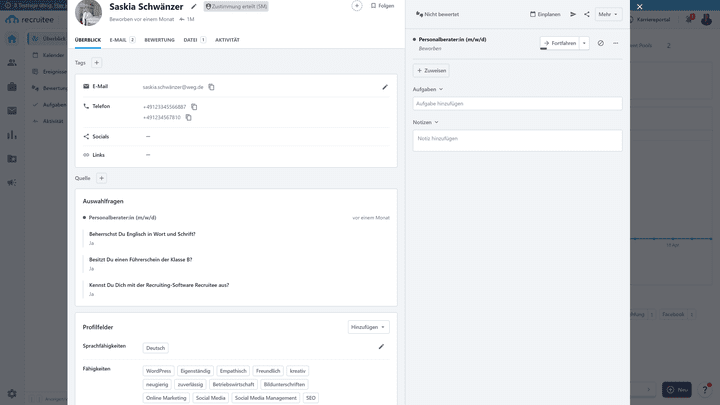
Task: Open the Hinzufügen dropdown in Profilfelder
Action: pos(368,327)
